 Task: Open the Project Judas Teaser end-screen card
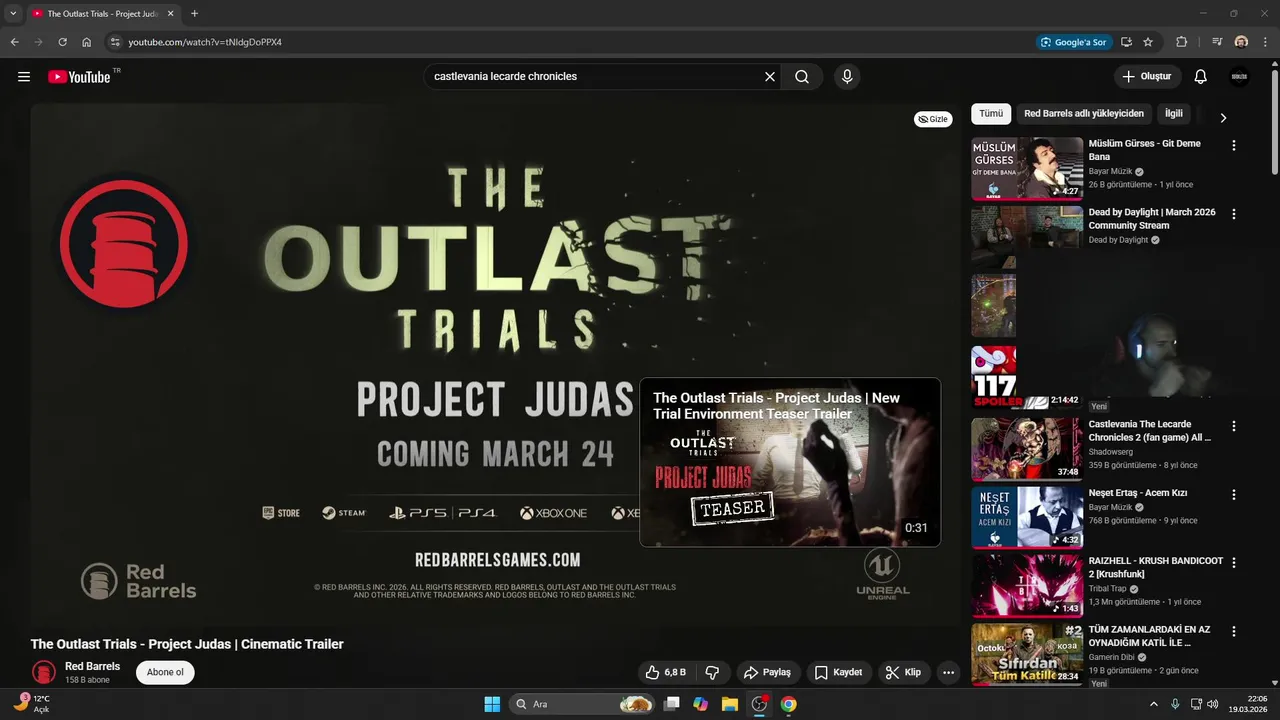[x=790, y=462]
